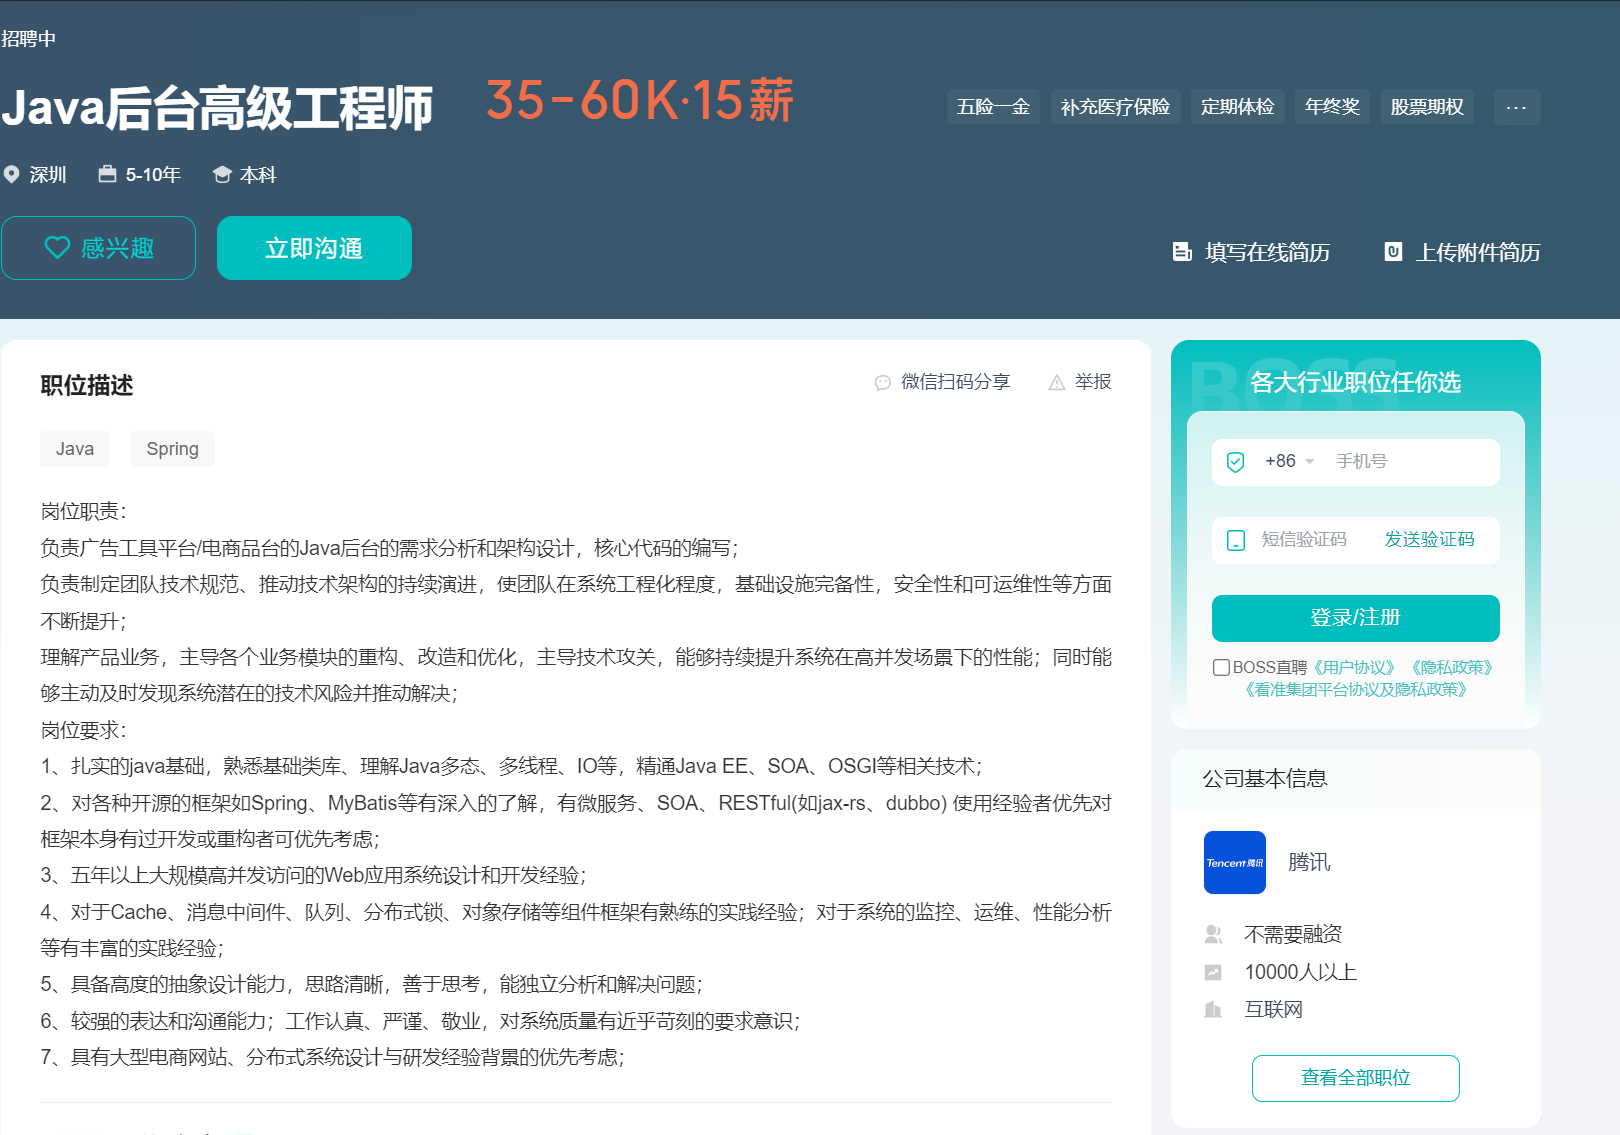Click the Tencent company logo

(x=1235, y=862)
